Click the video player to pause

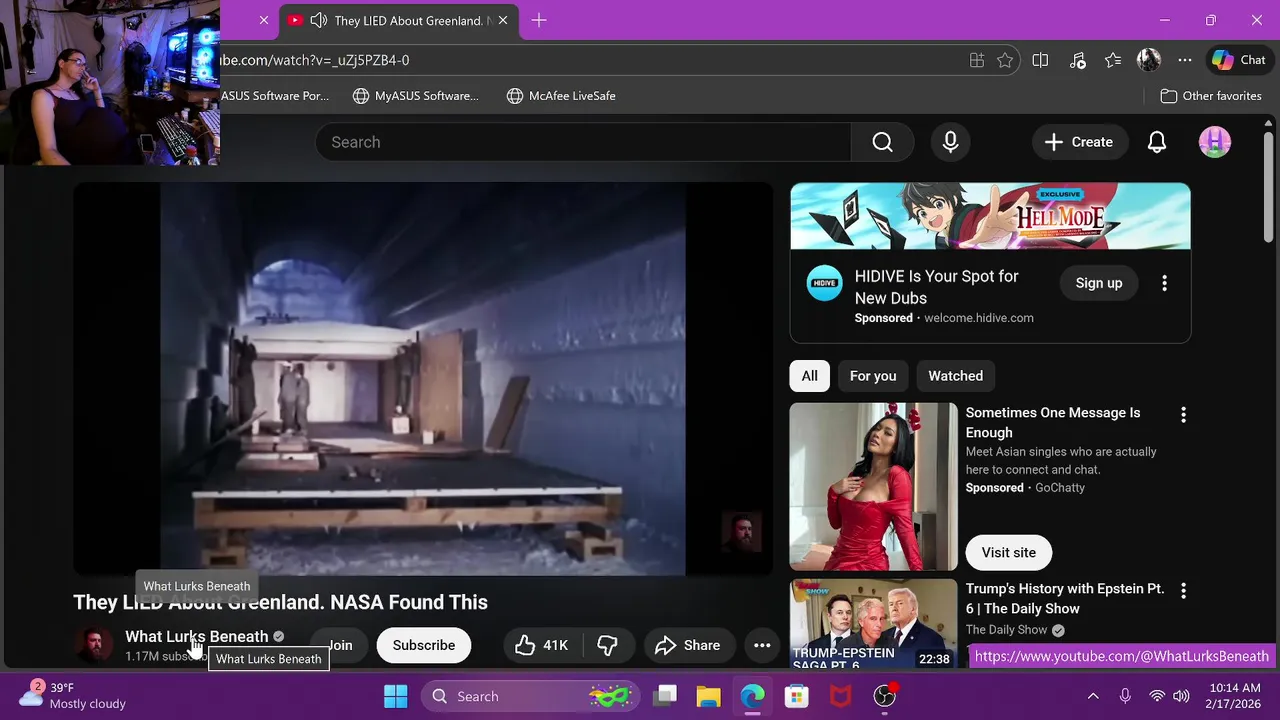423,378
